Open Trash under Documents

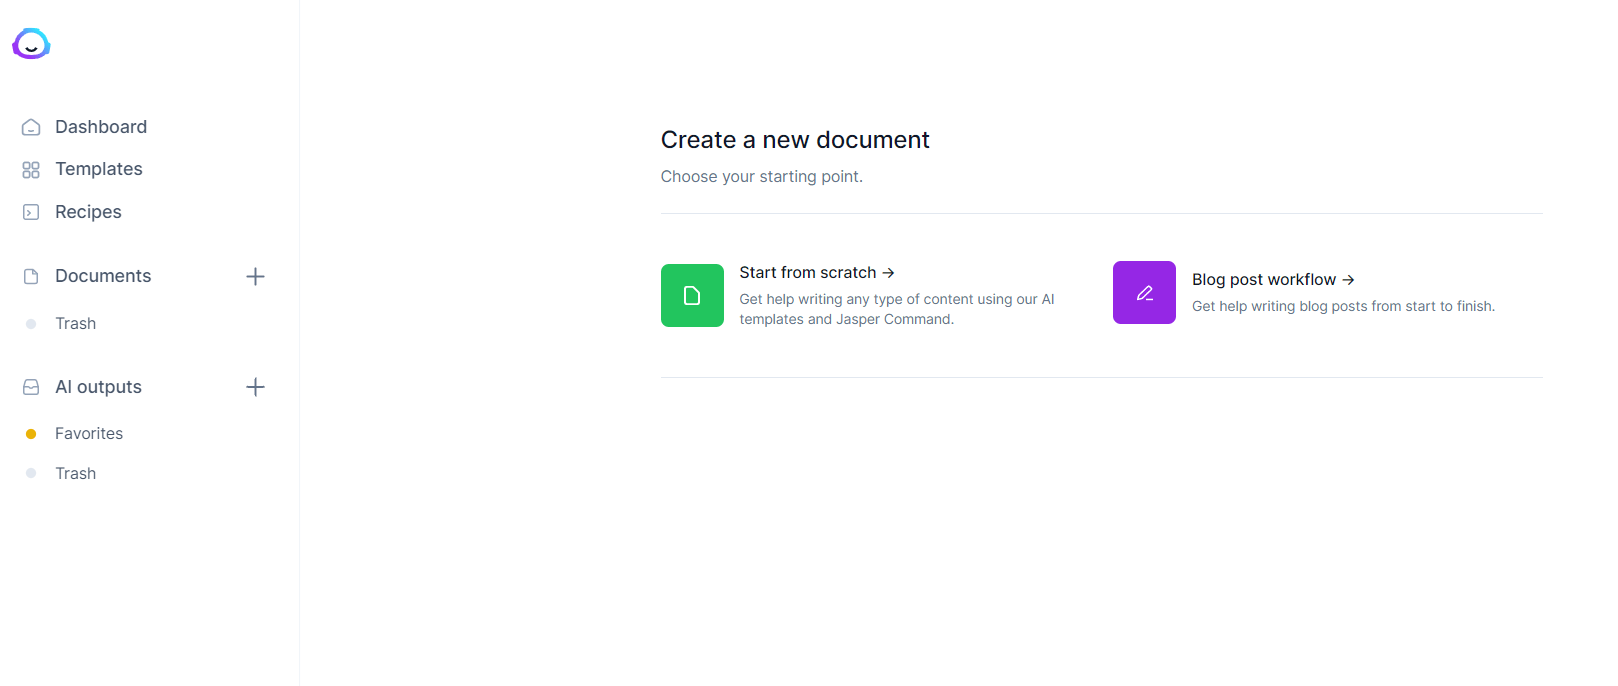[76, 324]
